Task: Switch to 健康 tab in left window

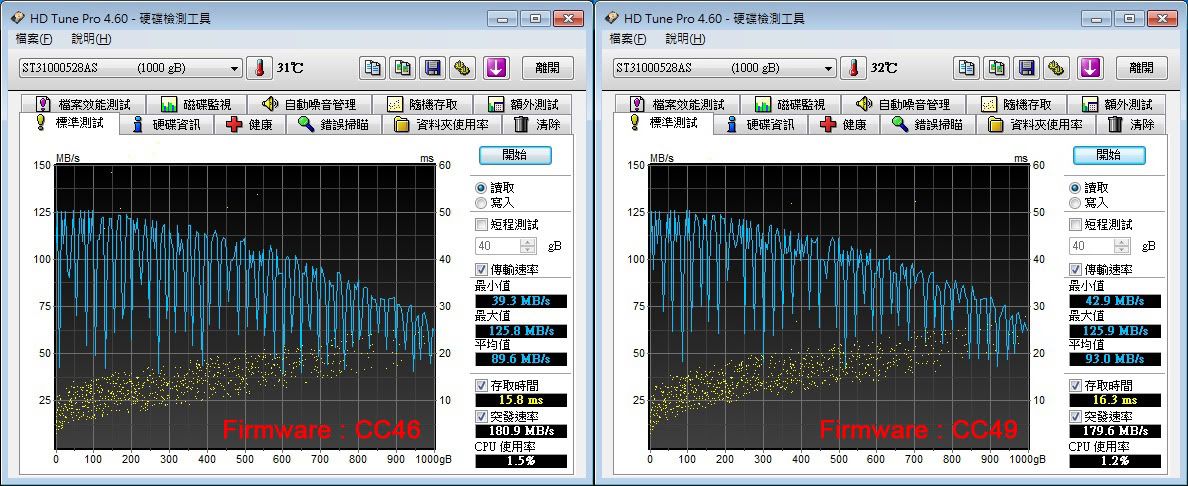Action: click(249, 124)
